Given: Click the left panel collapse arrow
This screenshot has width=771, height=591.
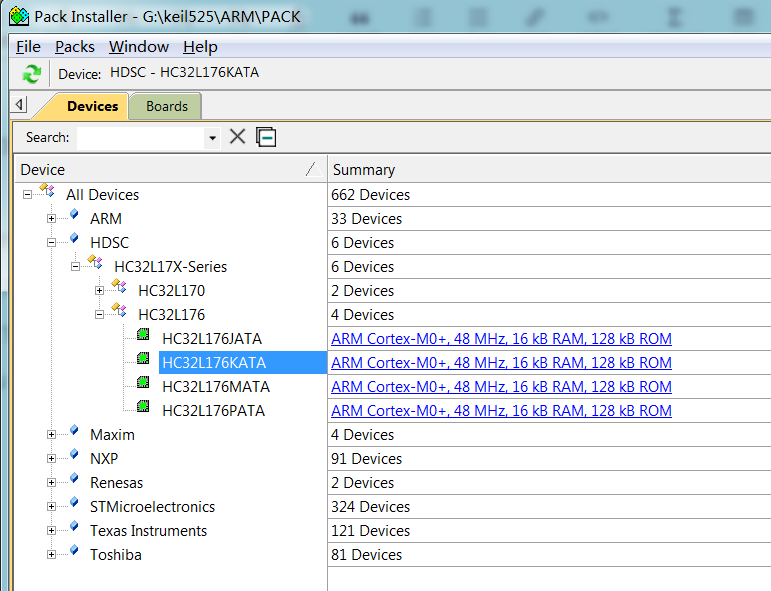Looking at the screenshot, I should point(19,104).
